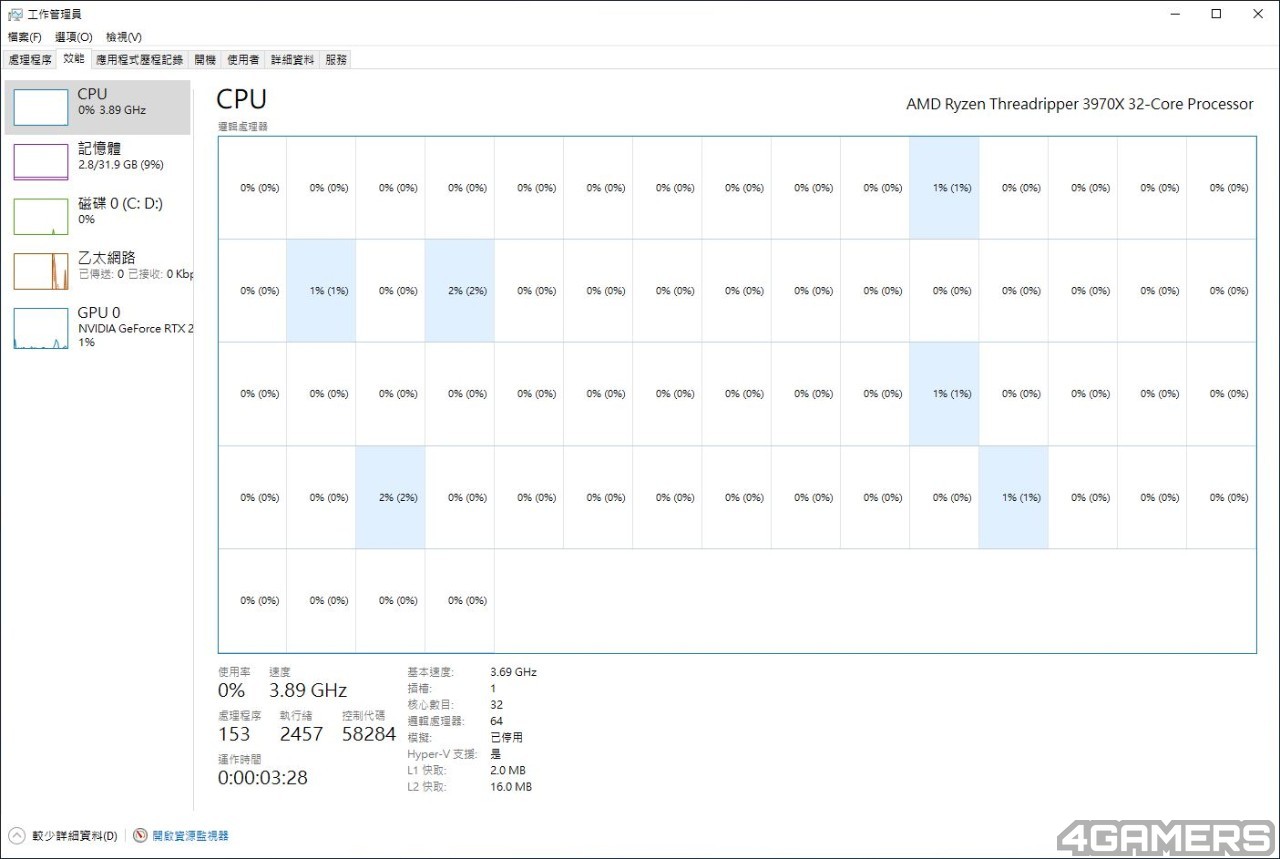Click the 基本速度 3.69 GHz value
This screenshot has width=1280, height=859.
pyautogui.click(x=513, y=672)
